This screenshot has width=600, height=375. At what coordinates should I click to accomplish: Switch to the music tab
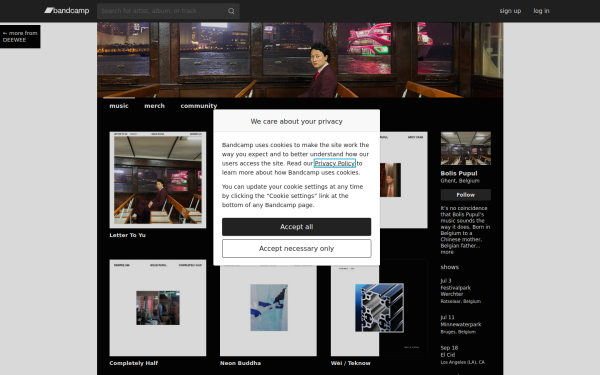119,106
